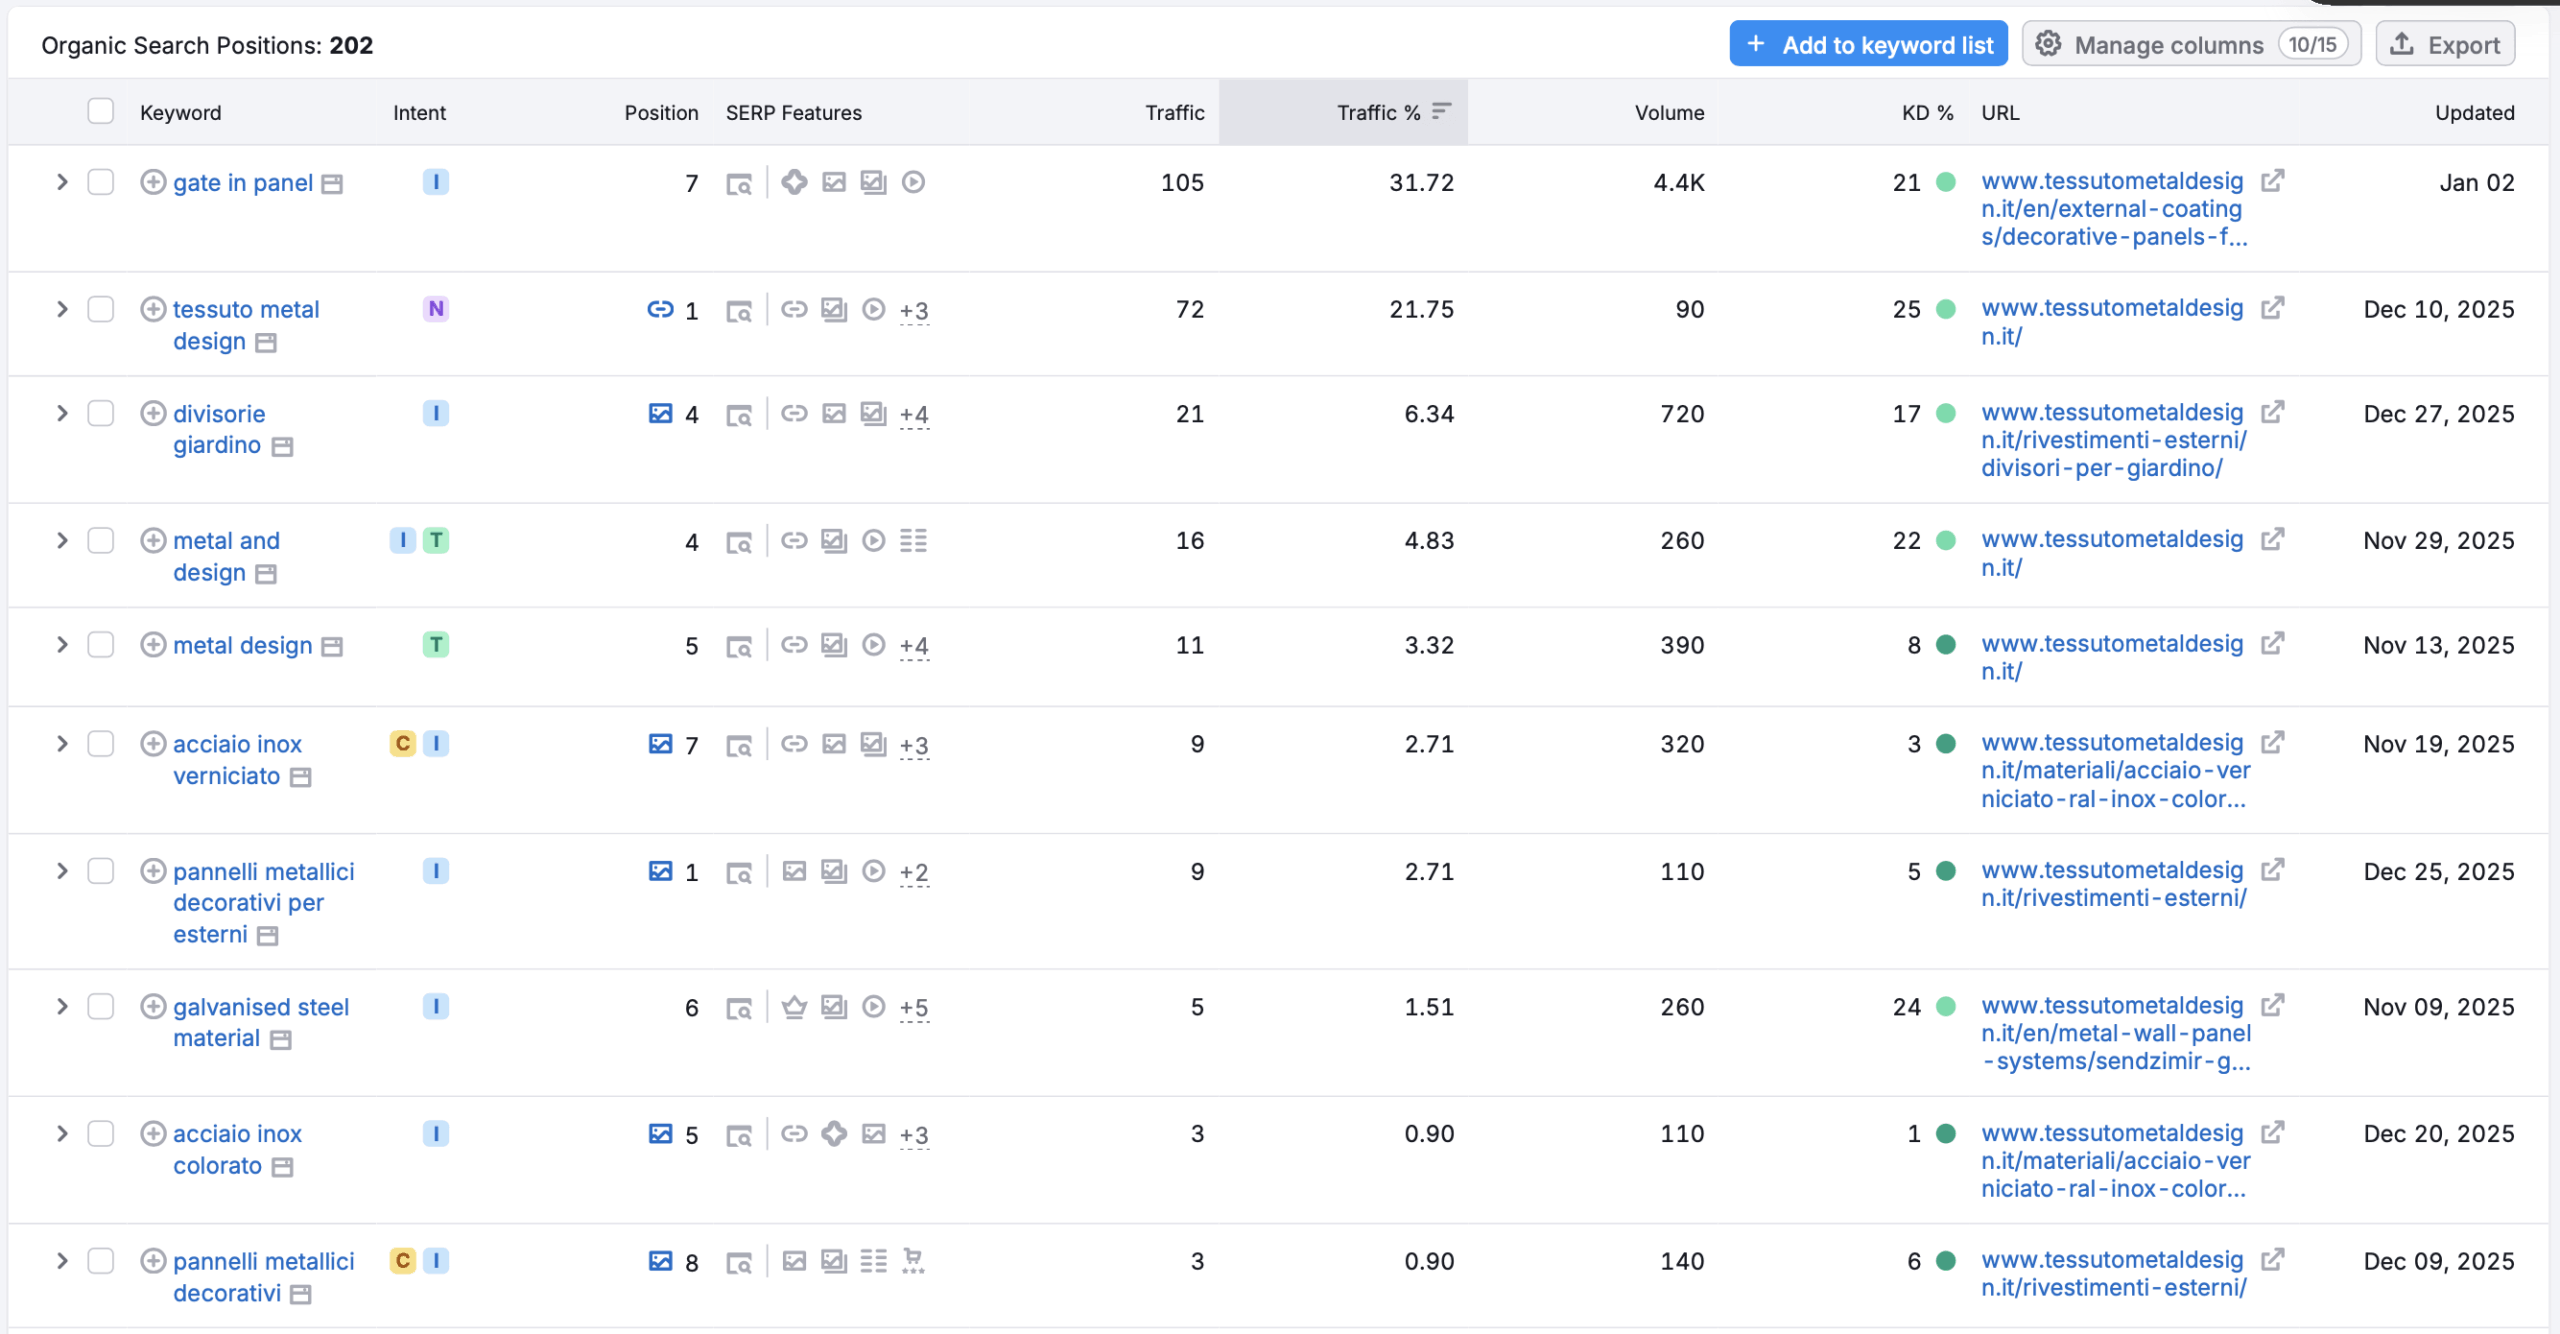Expand the metal and design row chevron
This screenshot has width=2560, height=1334.
(62, 541)
